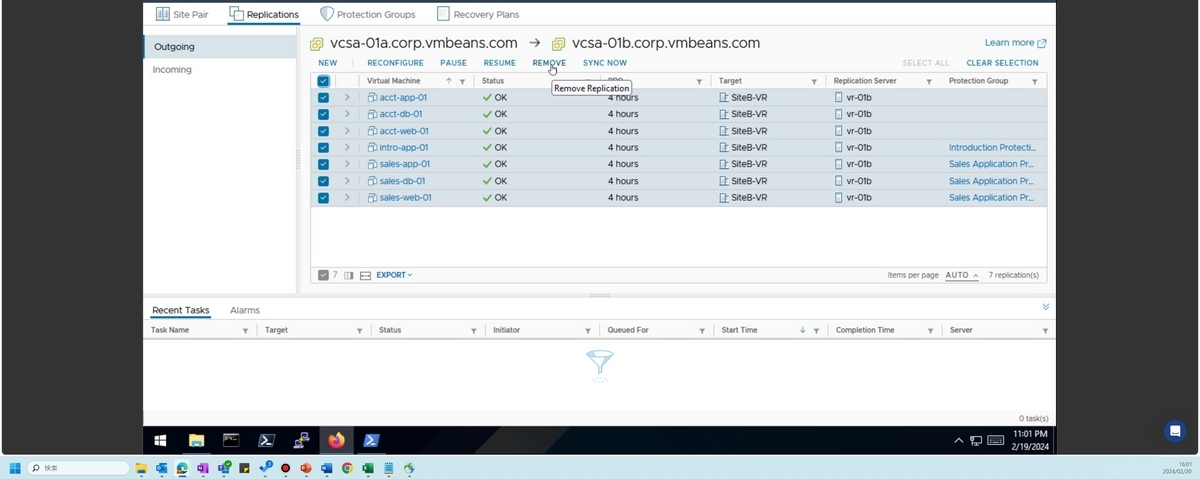The height and width of the screenshot is (479, 1200).
Task: Filter the RPO column
Action: pyautogui.click(x=699, y=81)
